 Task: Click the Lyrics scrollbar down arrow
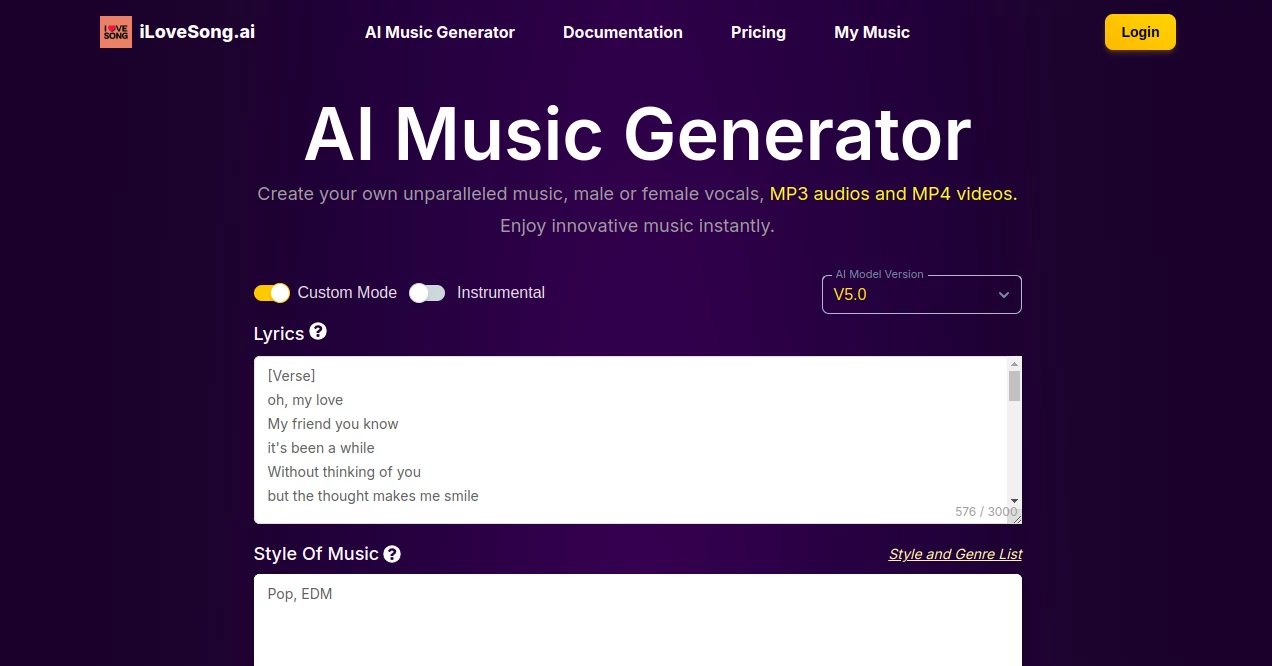pyautogui.click(x=1014, y=502)
